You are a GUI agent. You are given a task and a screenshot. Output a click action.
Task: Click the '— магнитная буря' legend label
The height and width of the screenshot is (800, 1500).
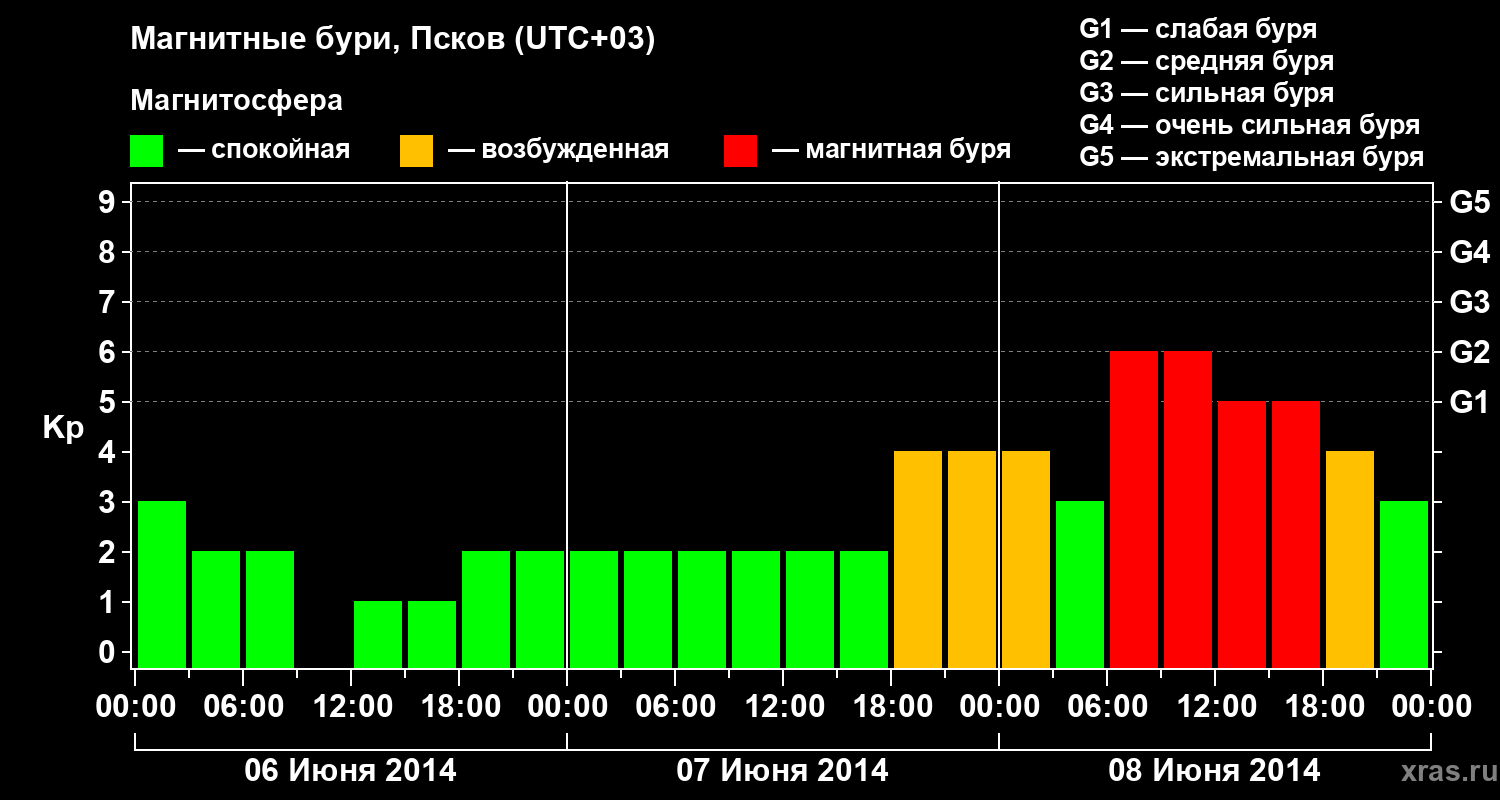pos(892,150)
